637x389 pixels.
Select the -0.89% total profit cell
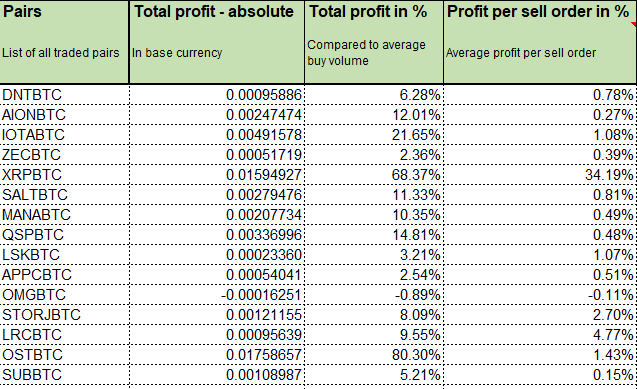click(374, 294)
